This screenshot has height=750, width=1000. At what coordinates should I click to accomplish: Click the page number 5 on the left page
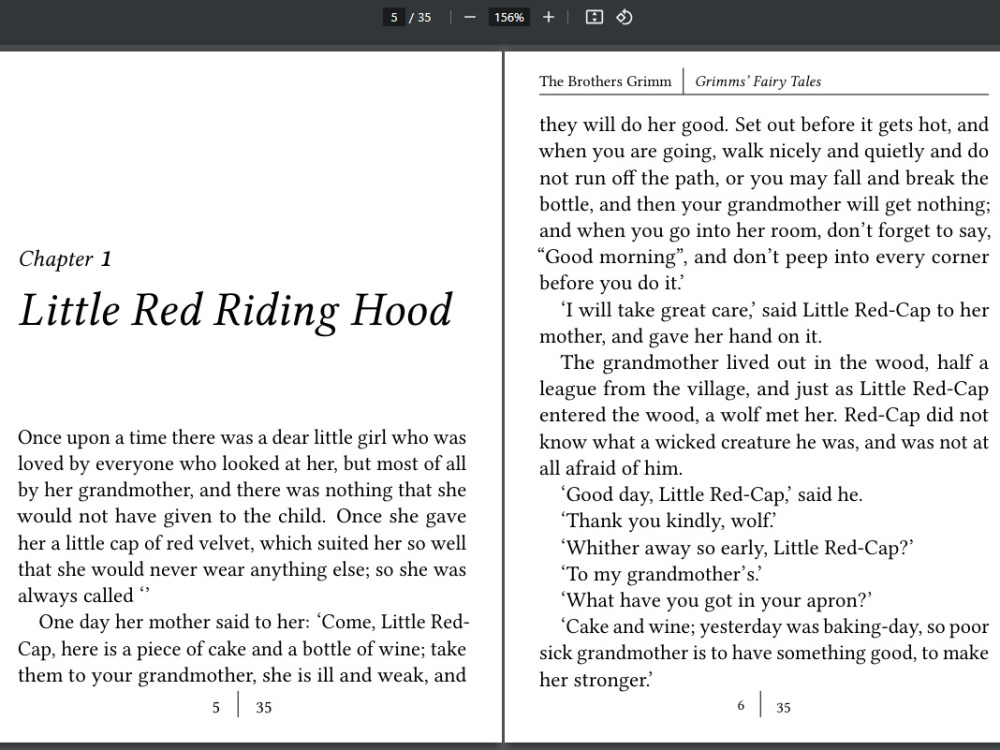point(215,707)
